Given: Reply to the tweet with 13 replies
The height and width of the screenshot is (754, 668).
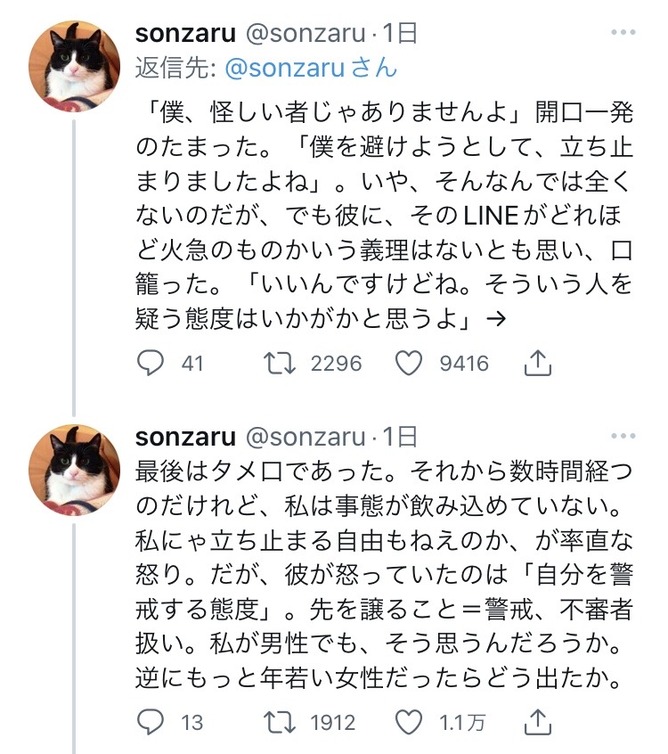Looking at the screenshot, I should (x=150, y=720).
